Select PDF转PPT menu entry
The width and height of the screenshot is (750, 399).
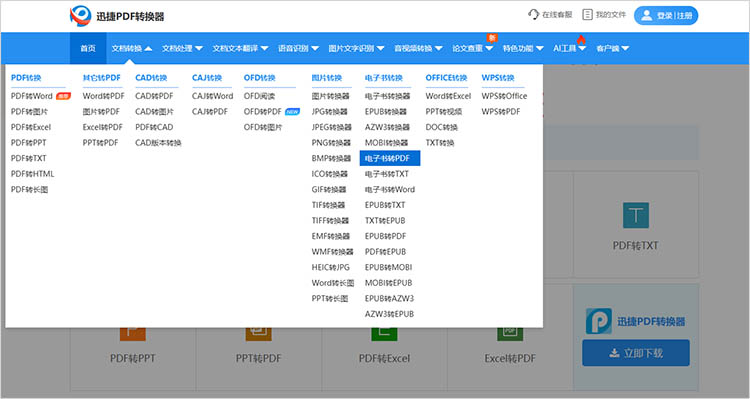coord(29,143)
